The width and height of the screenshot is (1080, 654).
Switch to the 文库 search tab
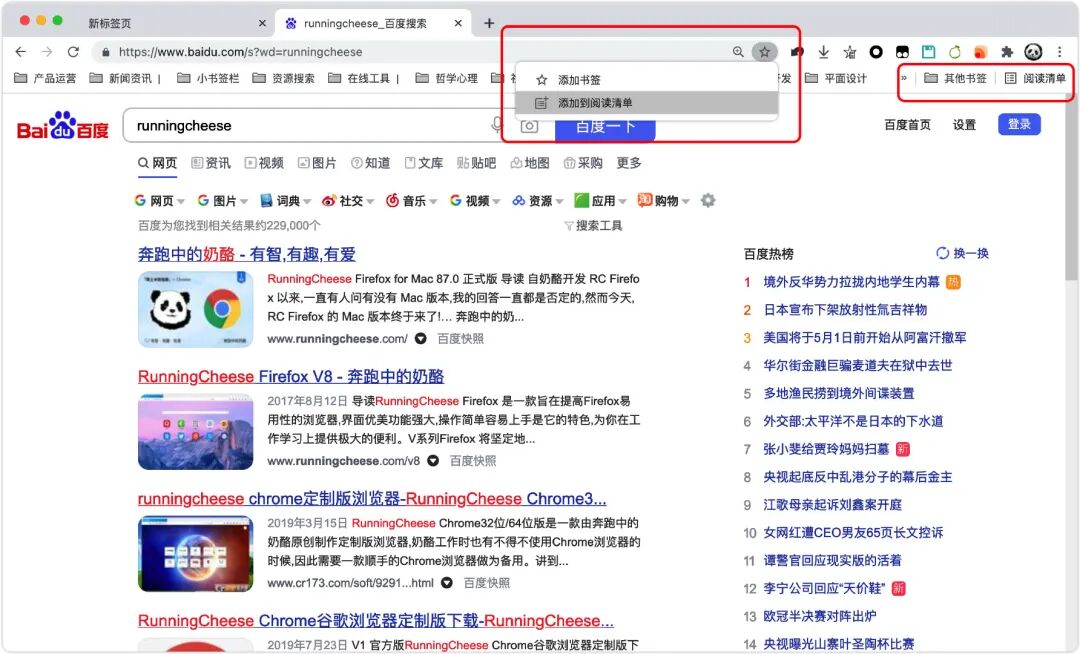coord(424,163)
